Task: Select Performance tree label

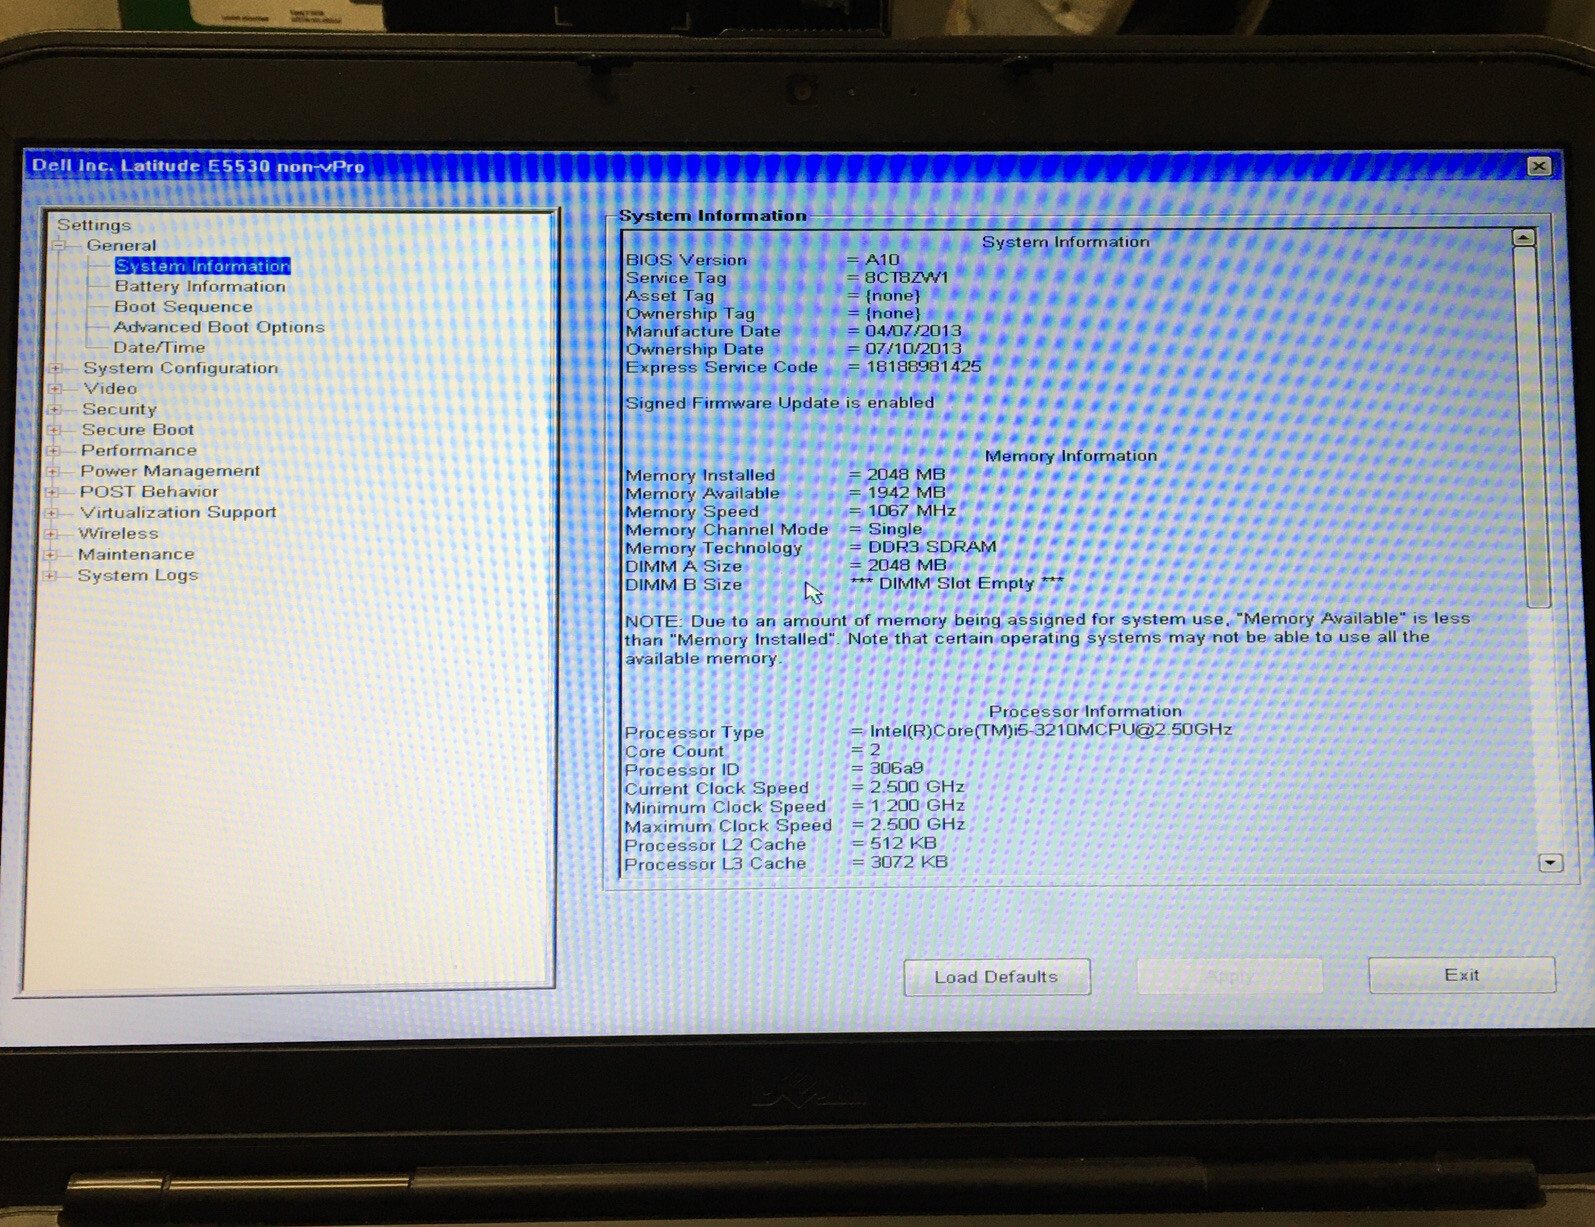Action: pos(139,451)
